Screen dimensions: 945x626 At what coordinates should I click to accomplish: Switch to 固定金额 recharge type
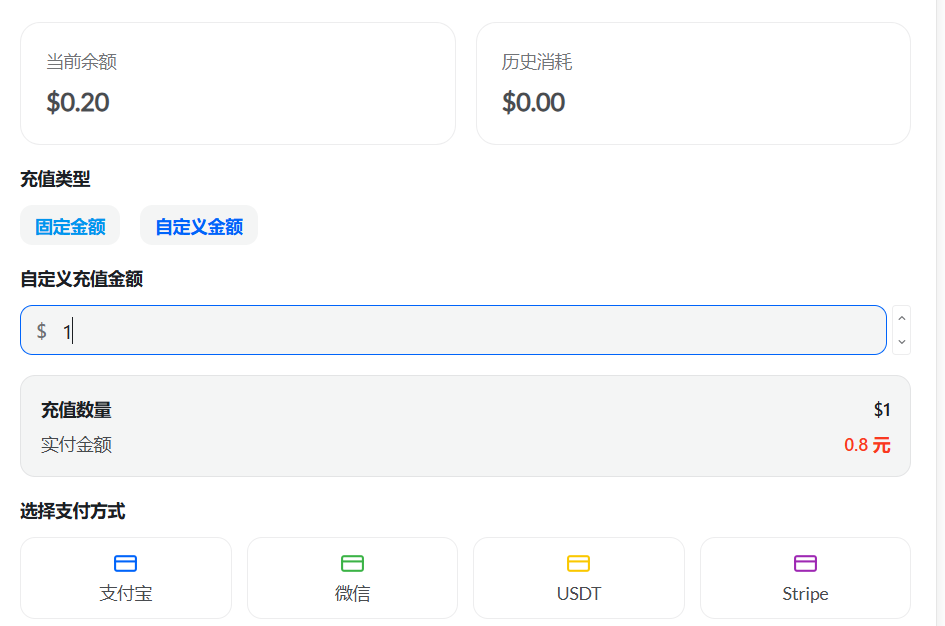70,225
